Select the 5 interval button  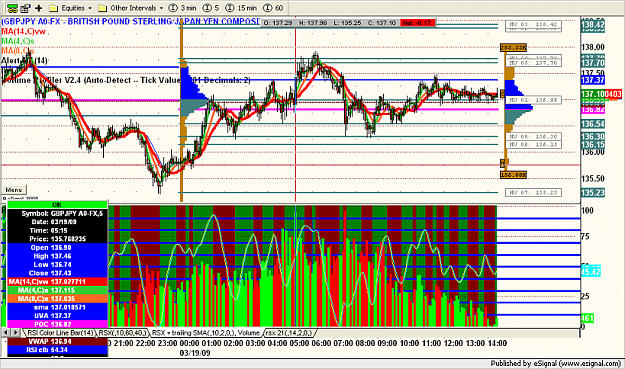click(211, 8)
